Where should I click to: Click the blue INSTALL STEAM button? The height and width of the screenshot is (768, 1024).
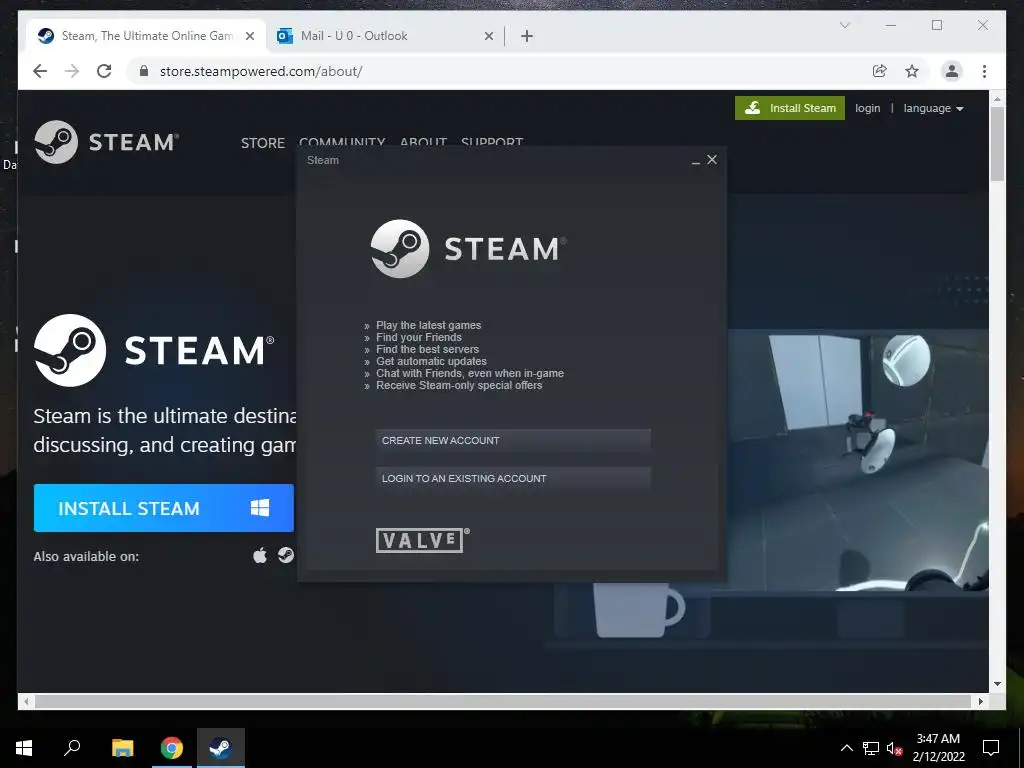click(x=164, y=508)
